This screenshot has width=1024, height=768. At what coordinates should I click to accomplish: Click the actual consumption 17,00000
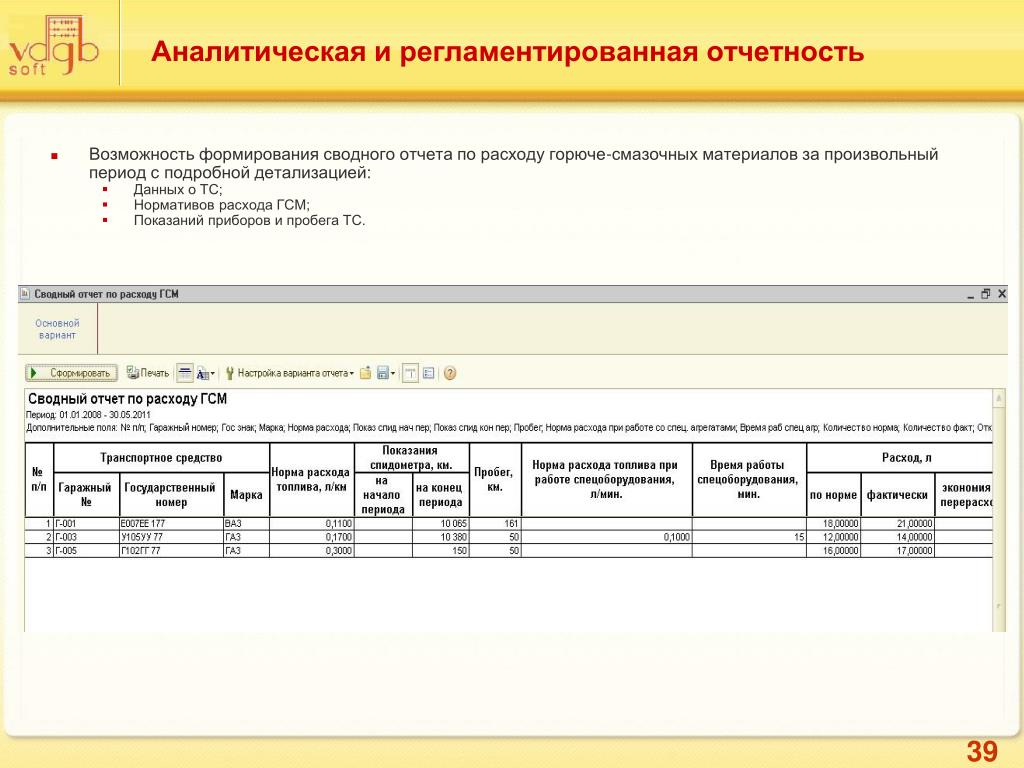point(897,551)
